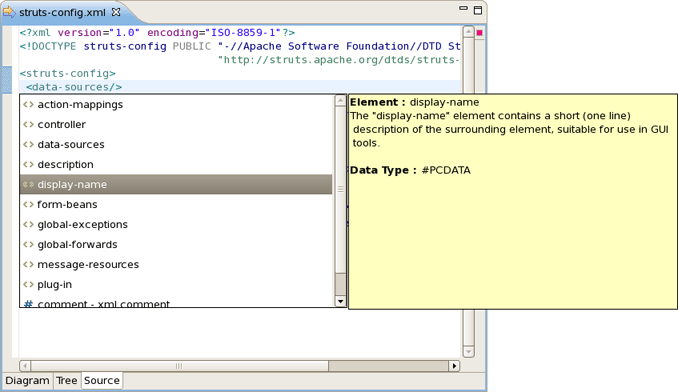This screenshot has width=678, height=392.
Task: Click the editor vertical scroll down arrow
Action: 468,352
